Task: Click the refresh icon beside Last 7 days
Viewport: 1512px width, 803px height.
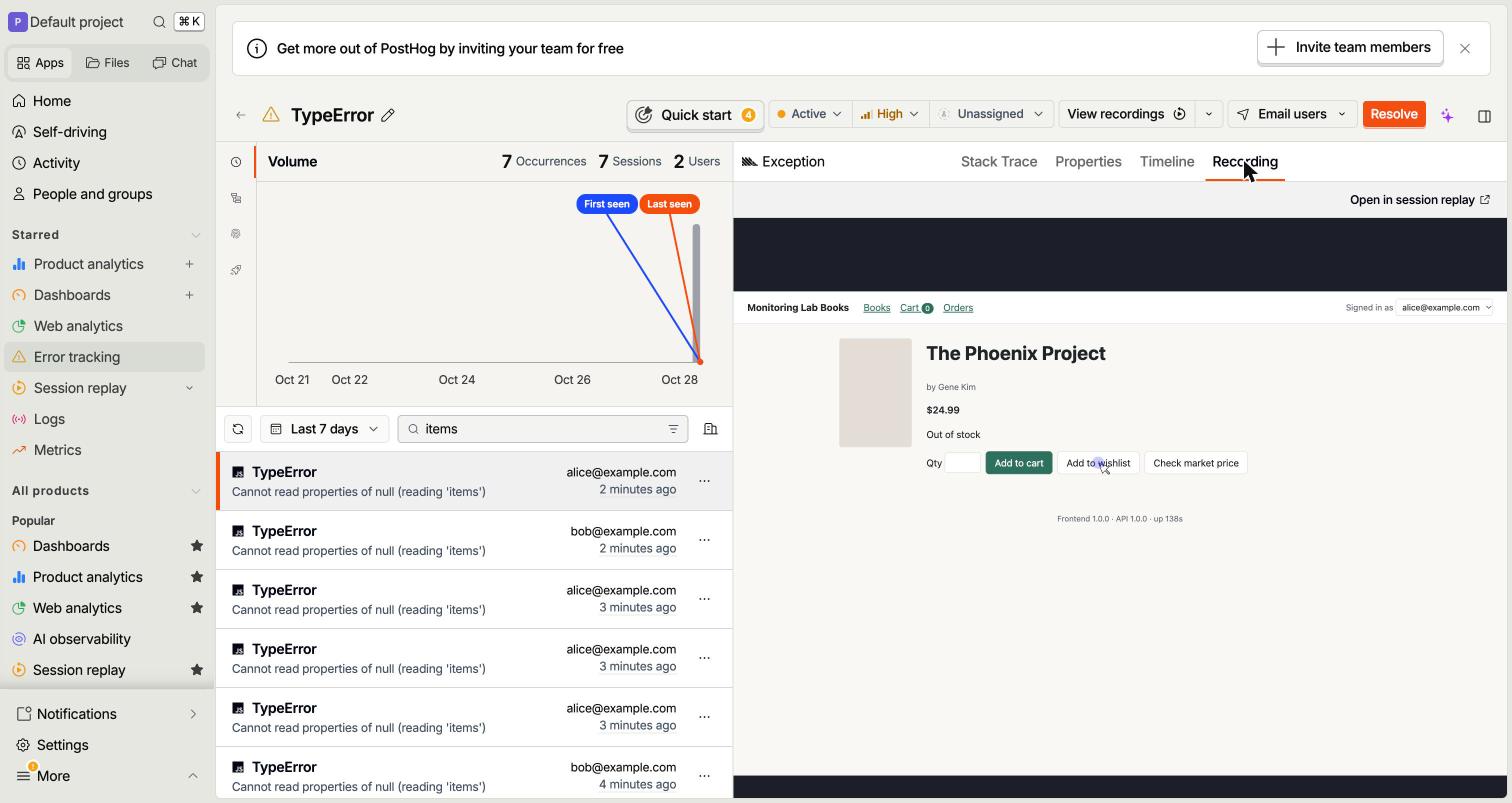Action: tap(238, 429)
